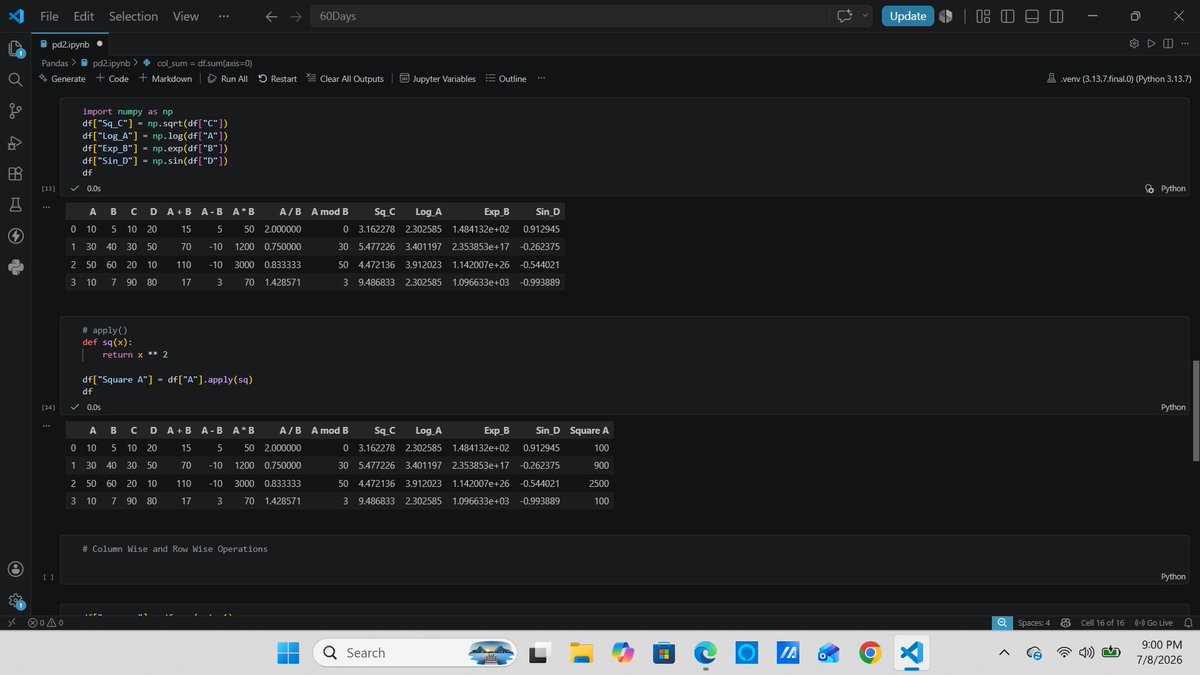Split the editor to the right

pos(1168,45)
